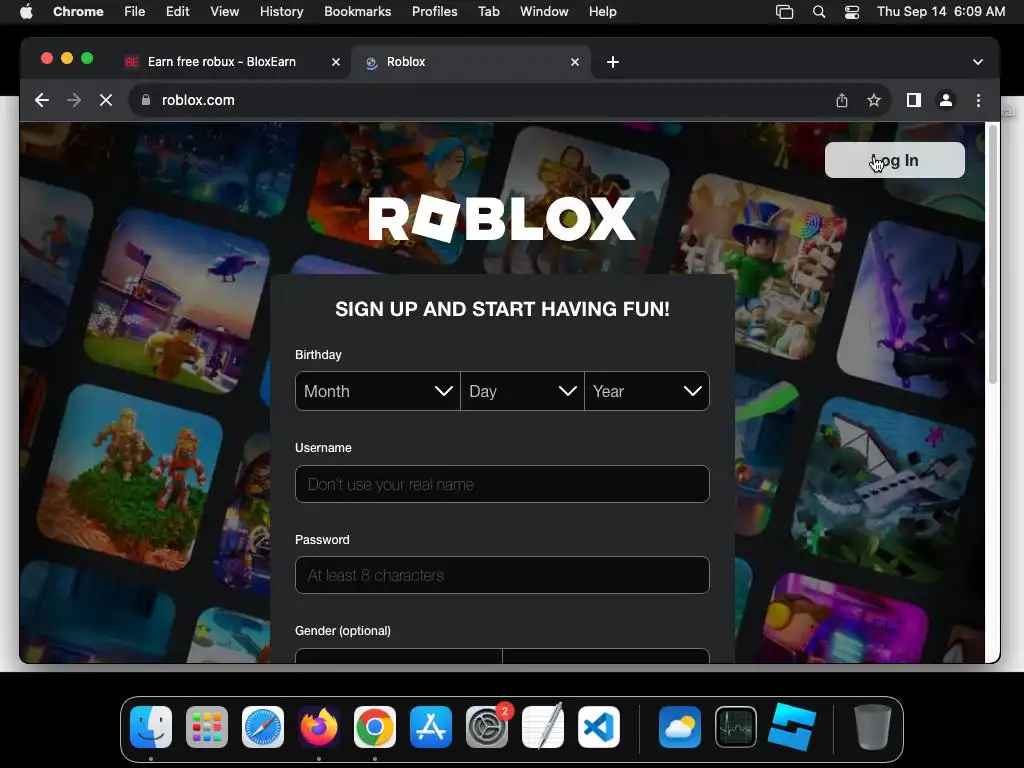Click the Password input field
Screen dimensions: 1024x768
click(502, 575)
